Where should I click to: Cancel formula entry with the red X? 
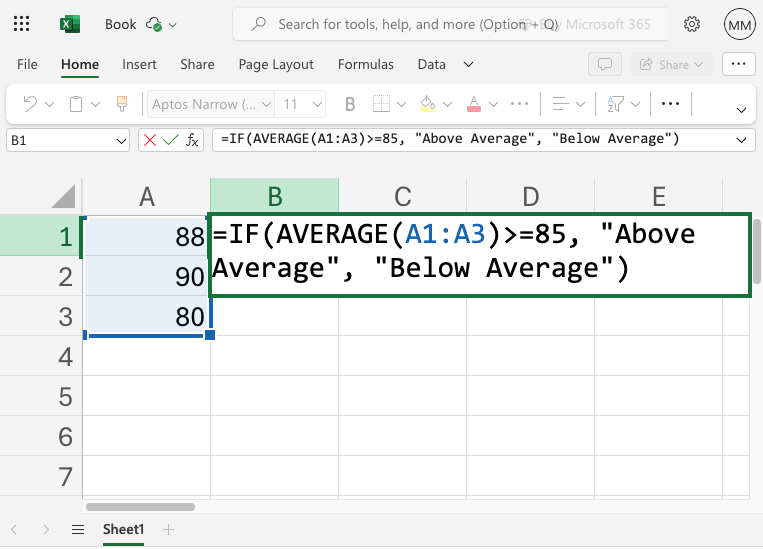(x=150, y=140)
